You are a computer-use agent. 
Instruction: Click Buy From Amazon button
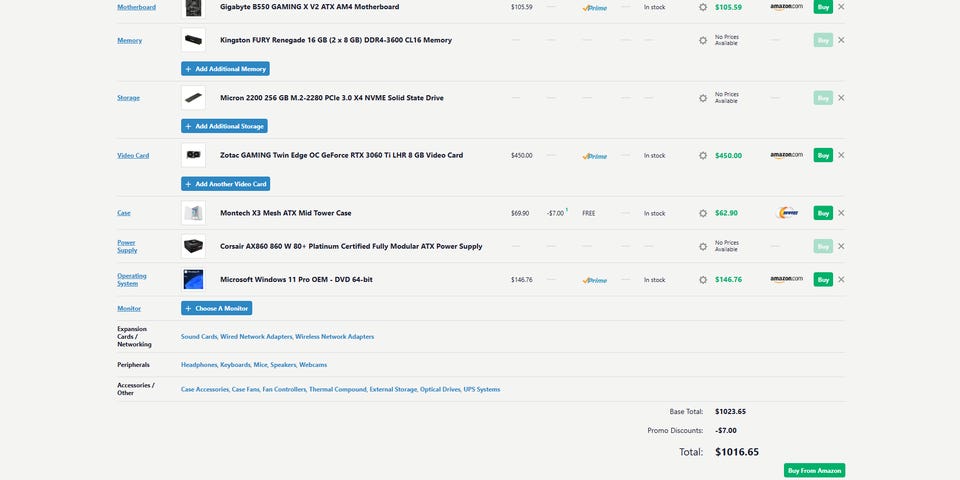click(814, 470)
